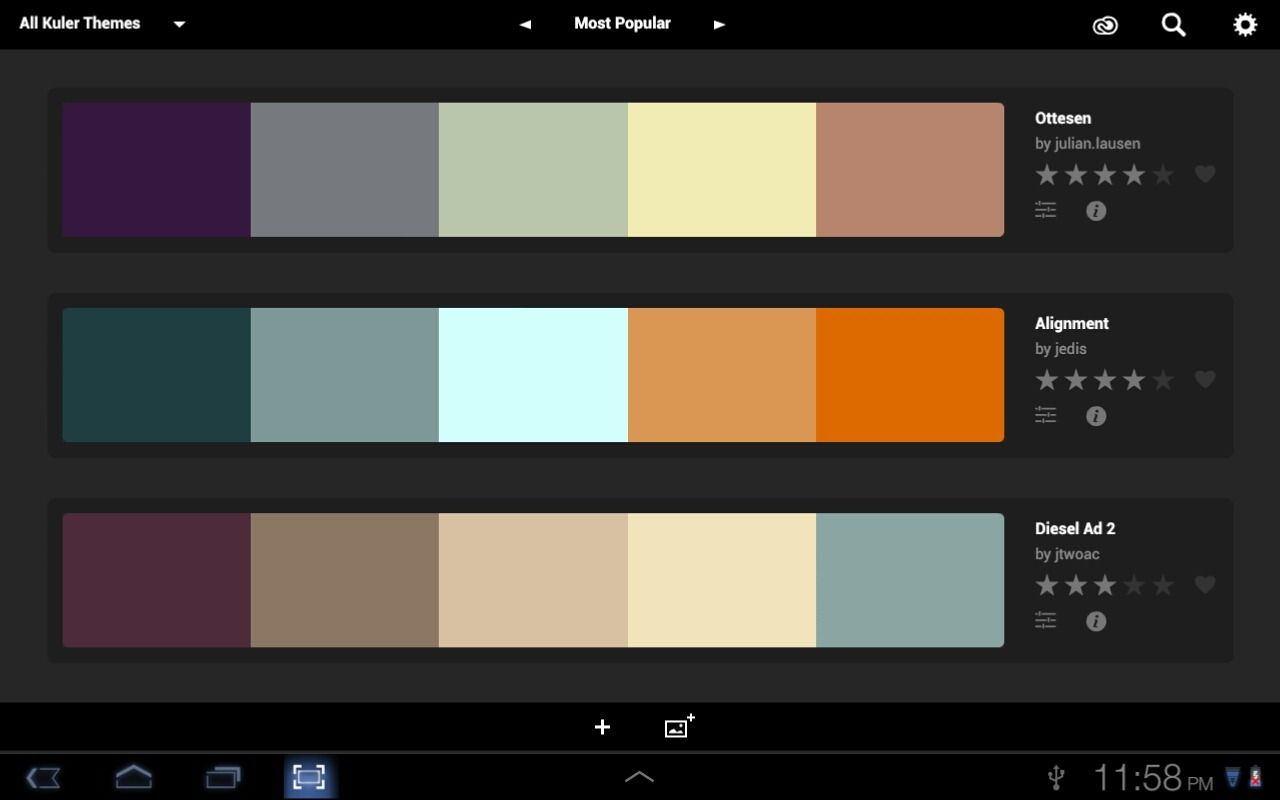Image resolution: width=1280 pixels, height=800 pixels.
Task: Open create theme from image icon
Action: (x=679, y=727)
